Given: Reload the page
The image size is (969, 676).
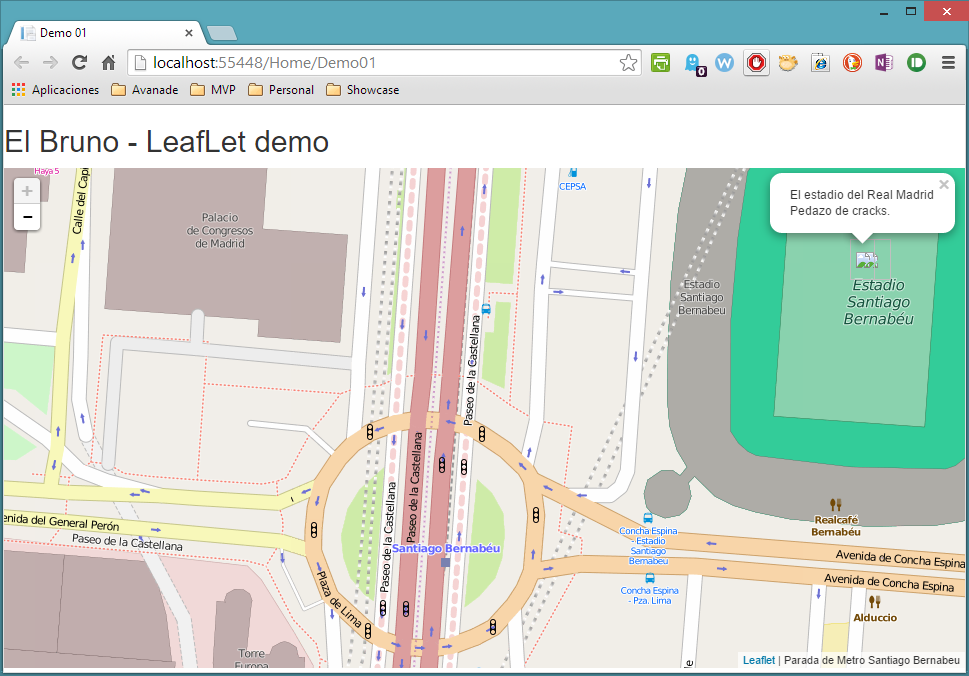Looking at the screenshot, I should 79,63.
